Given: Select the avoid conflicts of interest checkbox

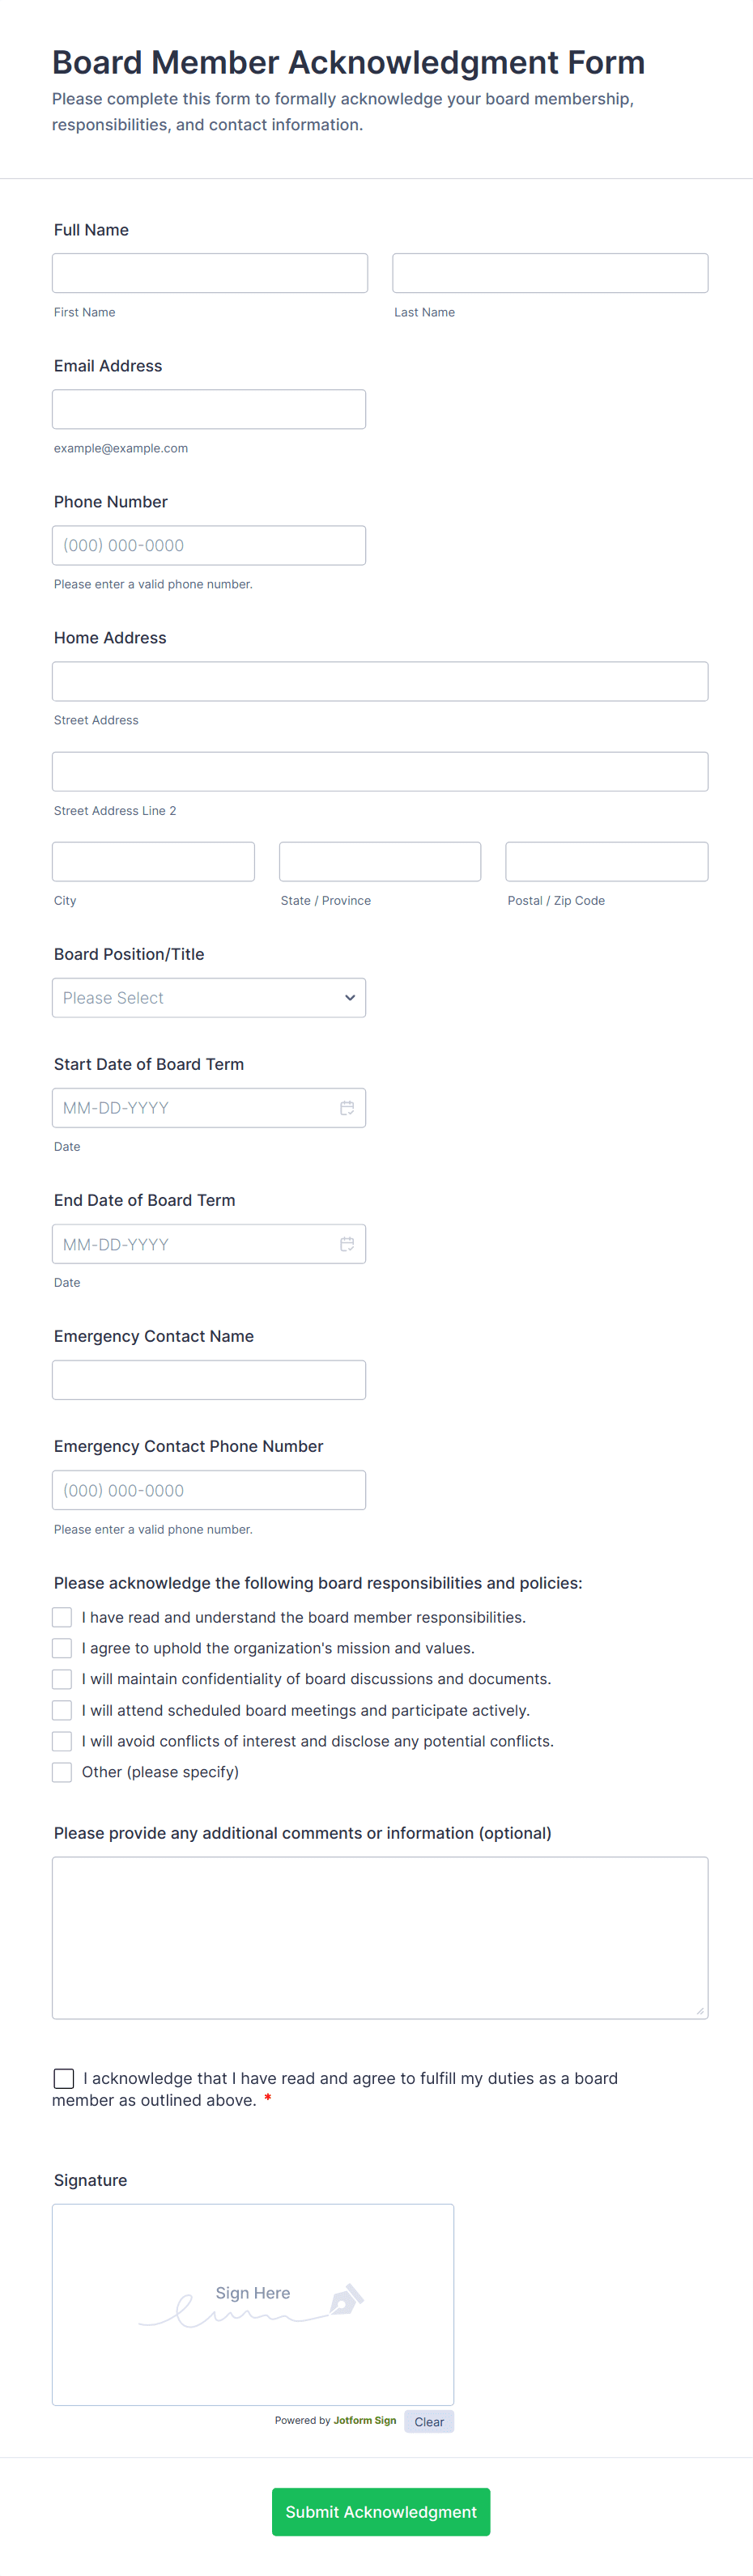Looking at the screenshot, I should pos(62,1741).
